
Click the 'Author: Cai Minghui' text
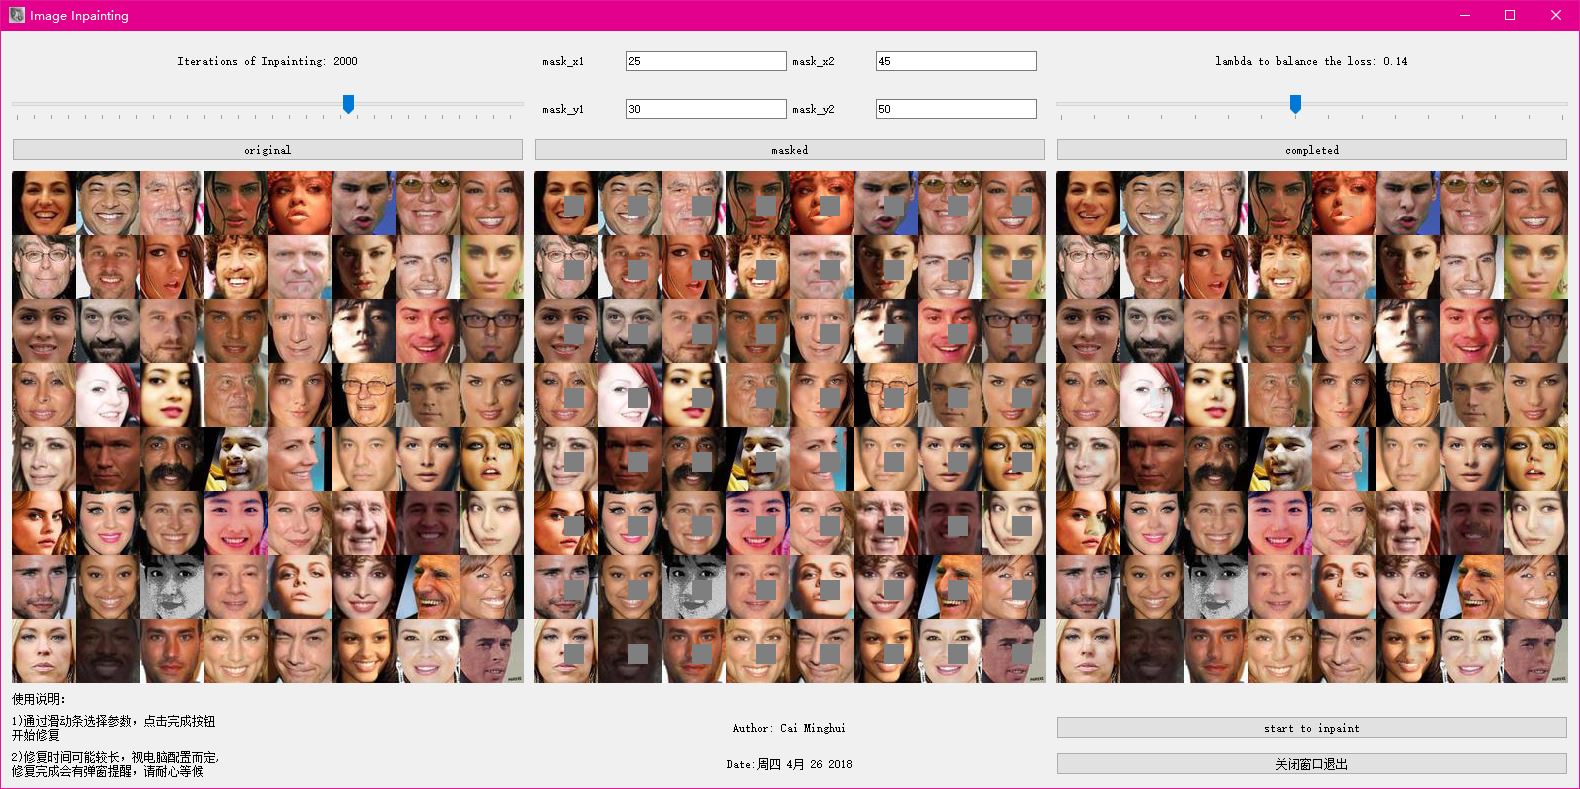(789, 728)
